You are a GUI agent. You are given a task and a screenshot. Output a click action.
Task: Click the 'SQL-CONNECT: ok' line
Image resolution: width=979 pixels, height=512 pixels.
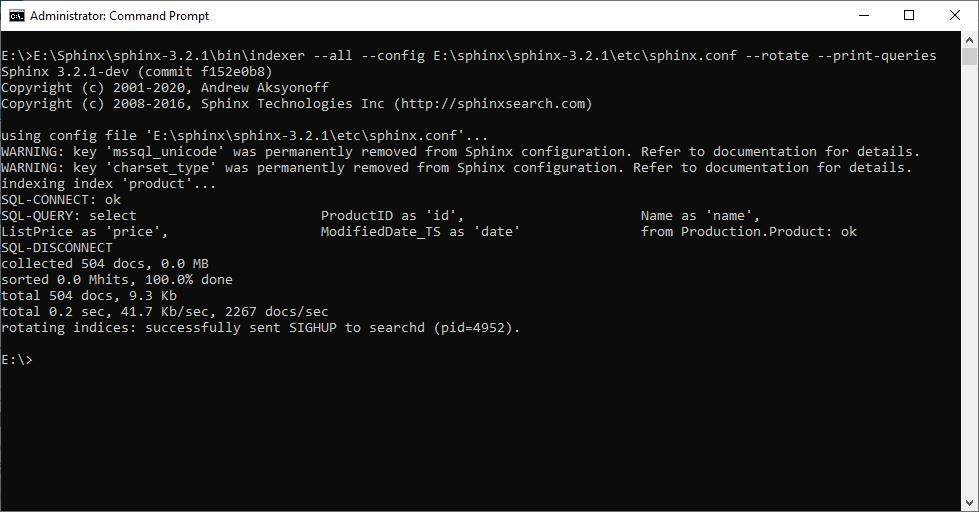[61, 200]
